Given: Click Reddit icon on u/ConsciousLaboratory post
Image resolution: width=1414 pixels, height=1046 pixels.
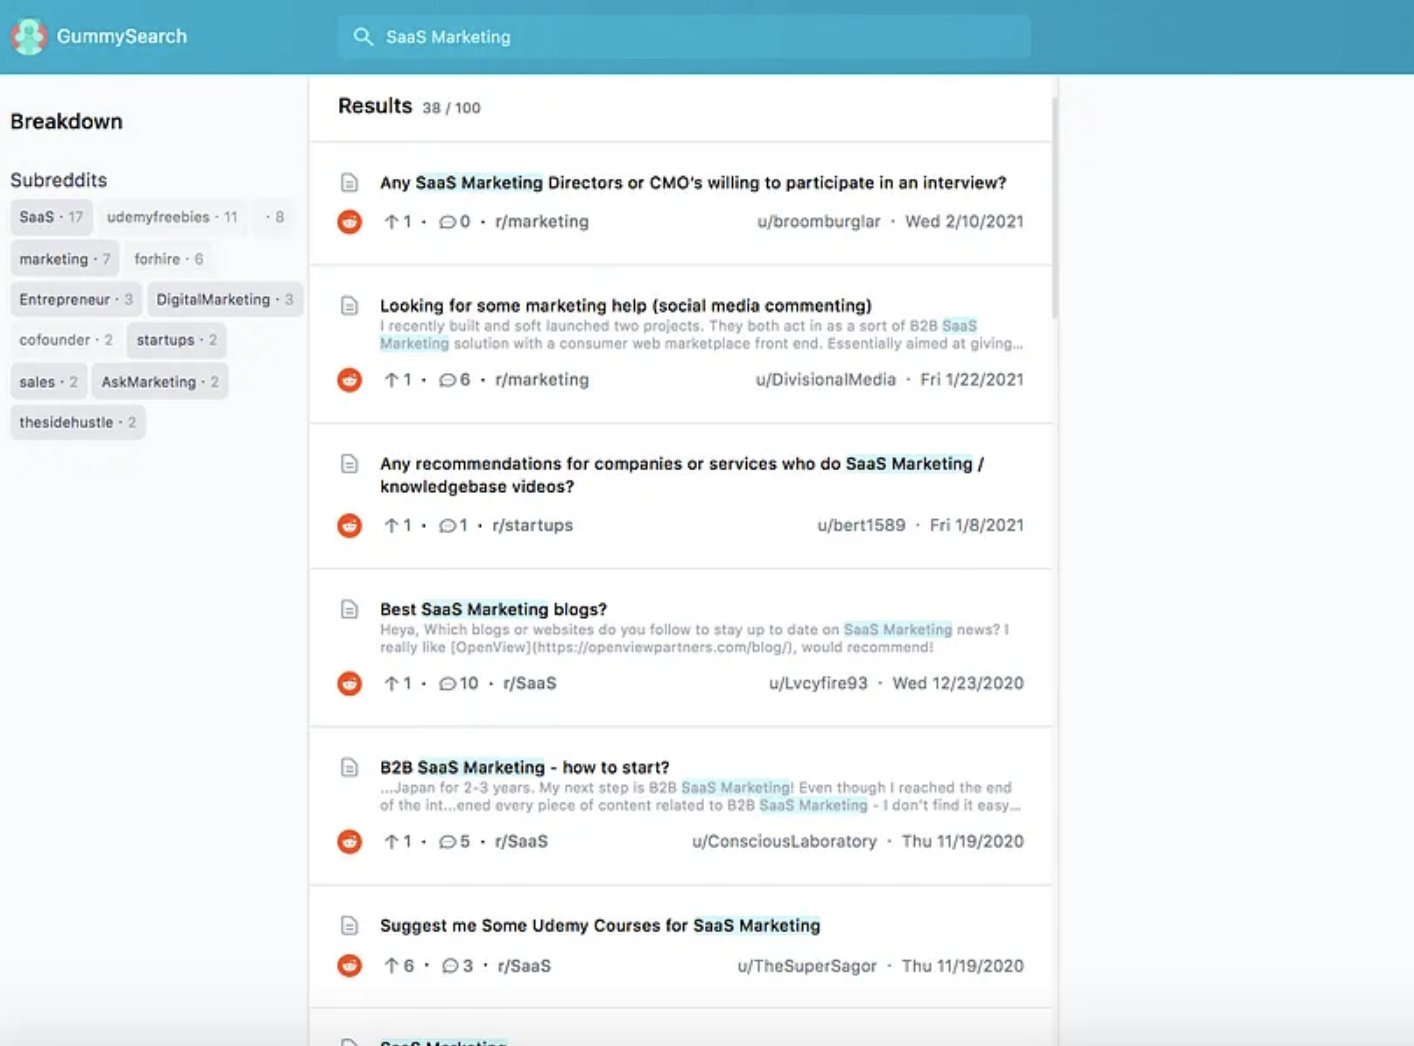Looking at the screenshot, I should coord(349,841).
